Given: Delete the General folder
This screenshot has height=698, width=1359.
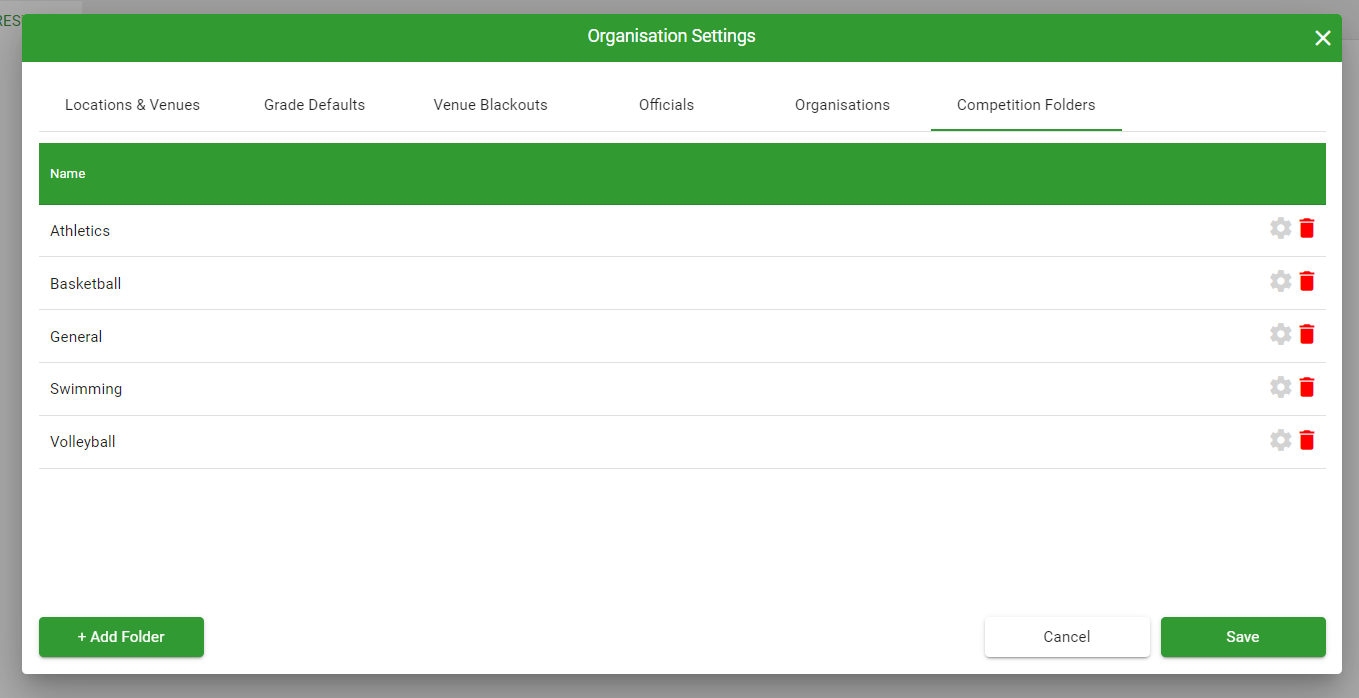Looking at the screenshot, I should click(1307, 334).
